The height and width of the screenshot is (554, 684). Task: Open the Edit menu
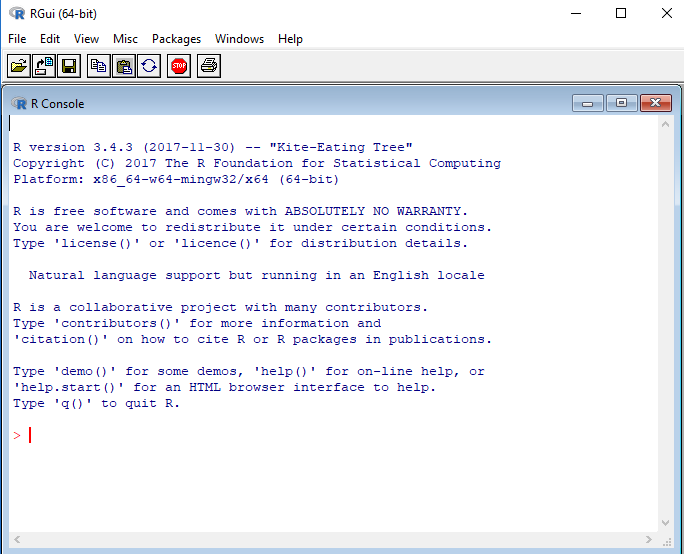coord(50,39)
